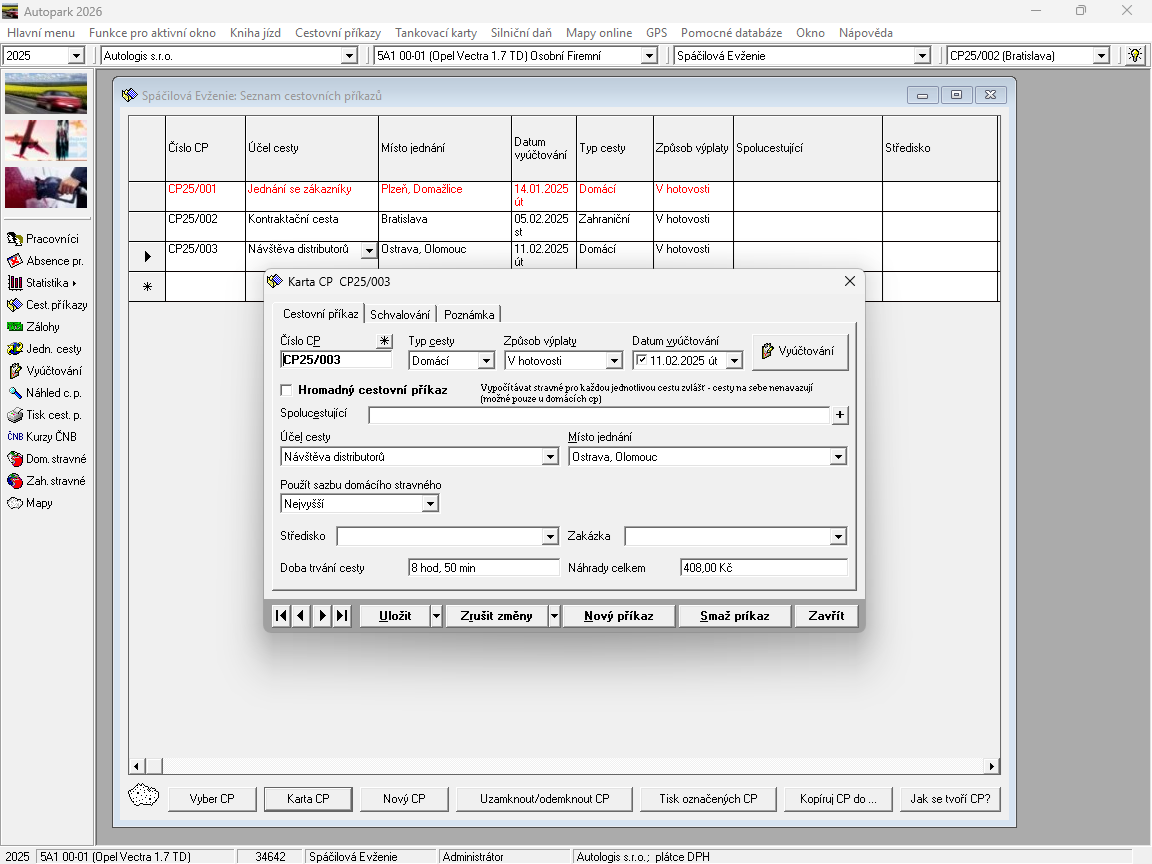This screenshot has height=864, width=1152.
Task: Expand the Typ cesty dropdown
Action: [486, 361]
